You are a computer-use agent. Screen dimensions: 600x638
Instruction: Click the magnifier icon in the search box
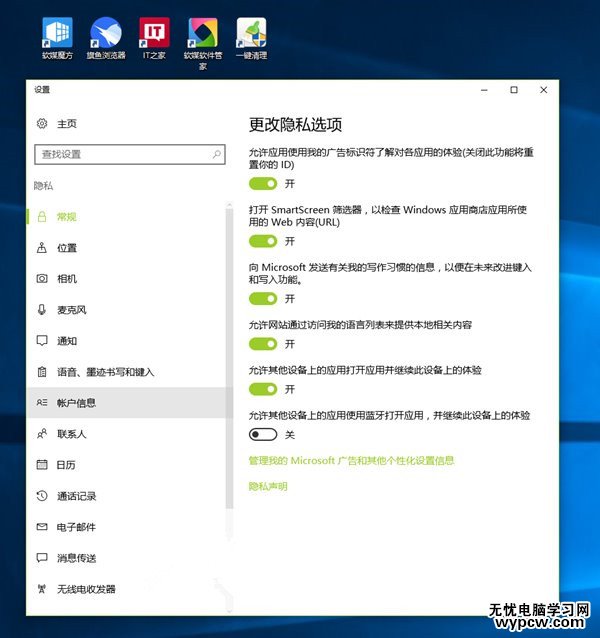click(217, 154)
